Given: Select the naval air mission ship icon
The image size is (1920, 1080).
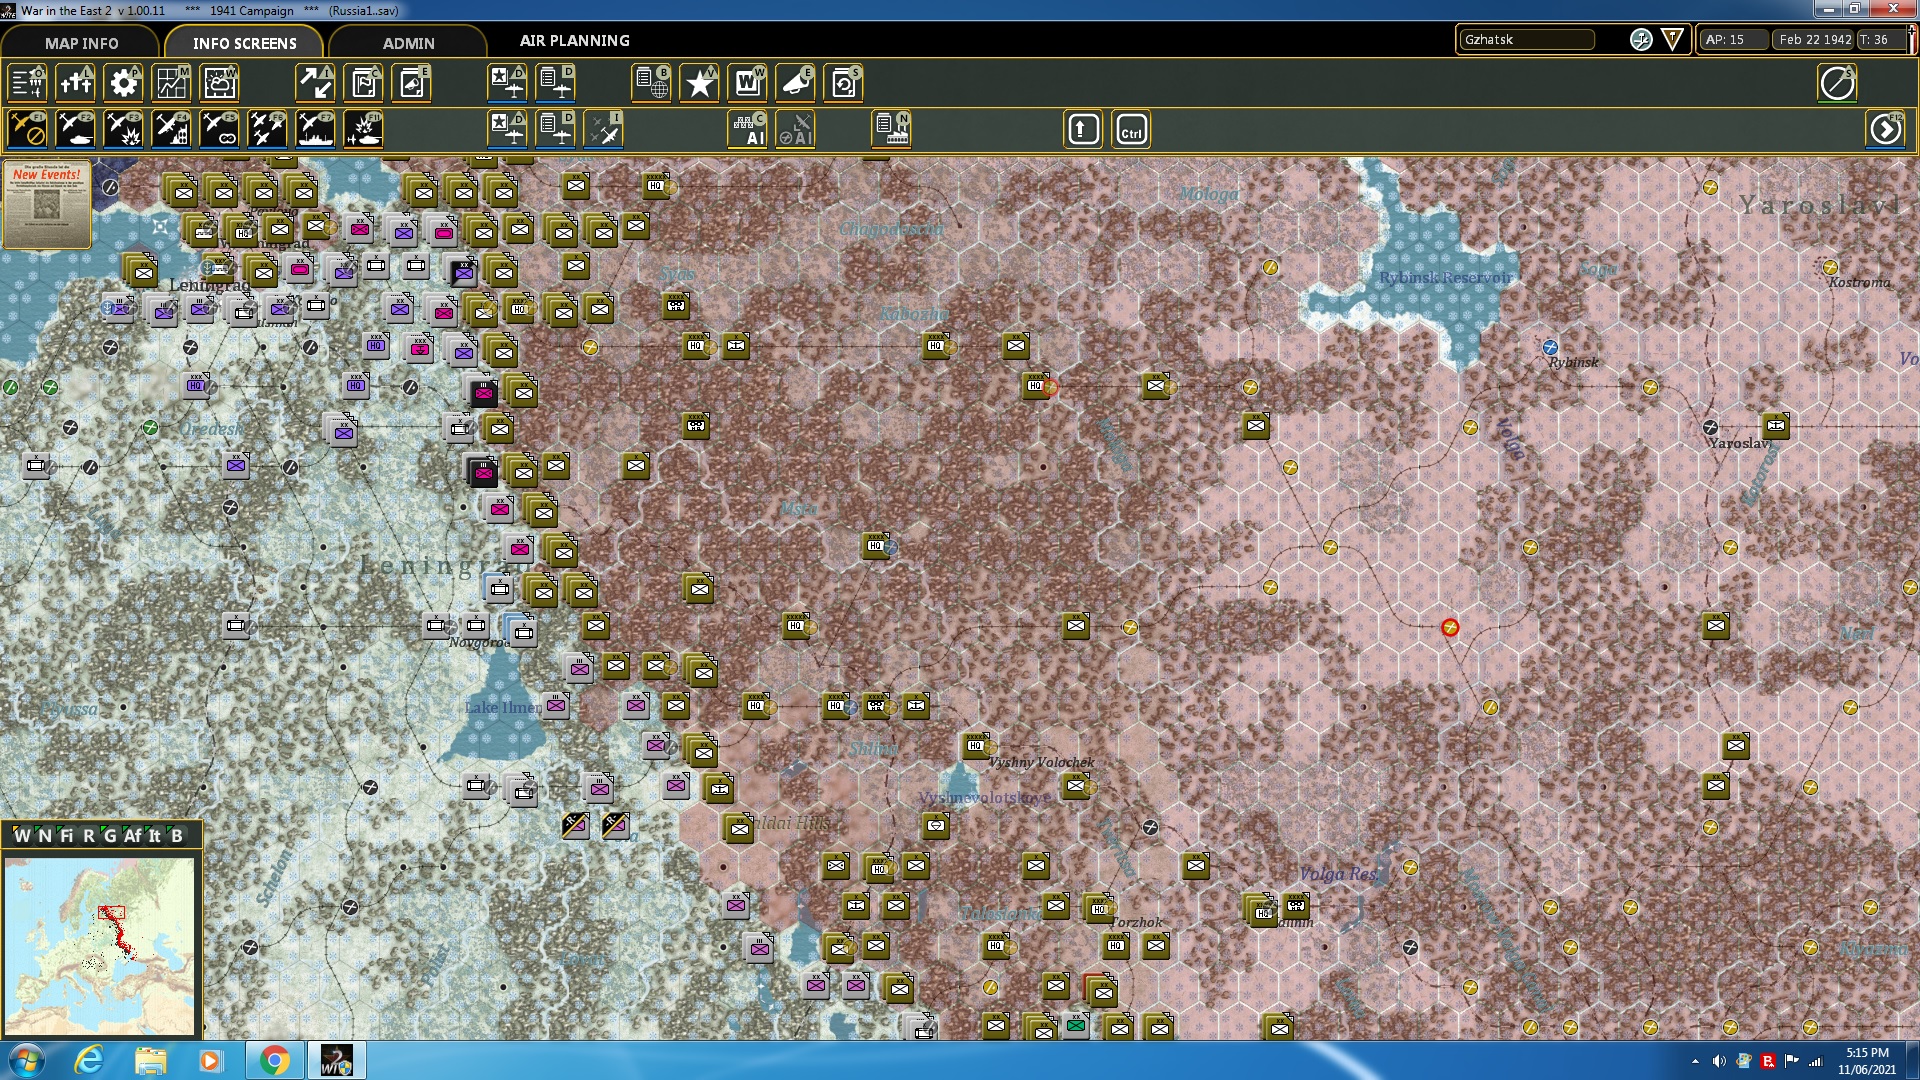Looking at the screenshot, I should (x=315, y=129).
